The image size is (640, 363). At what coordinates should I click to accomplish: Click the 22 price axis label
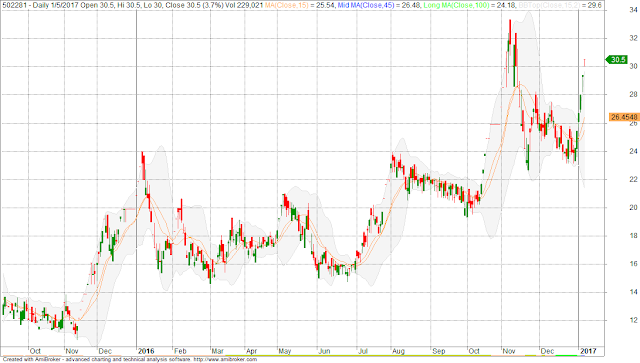coord(633,179)
